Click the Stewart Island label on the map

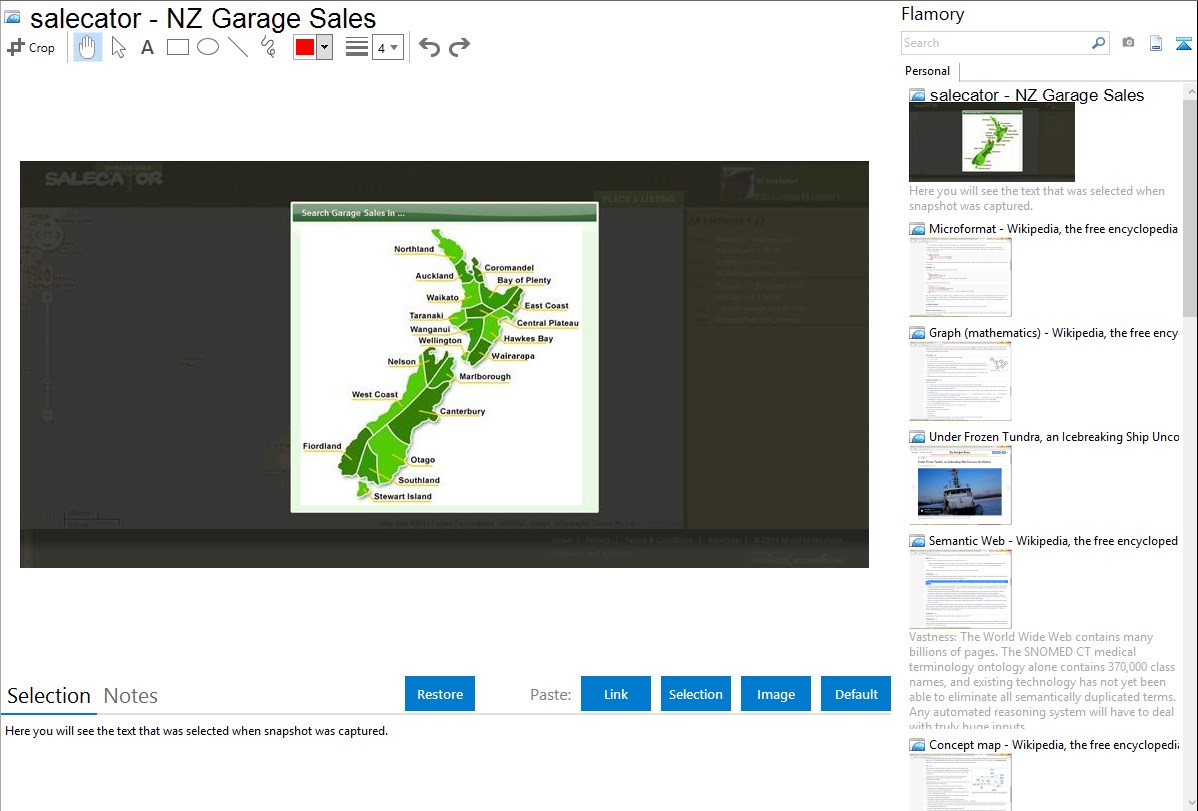pos(403,497)
